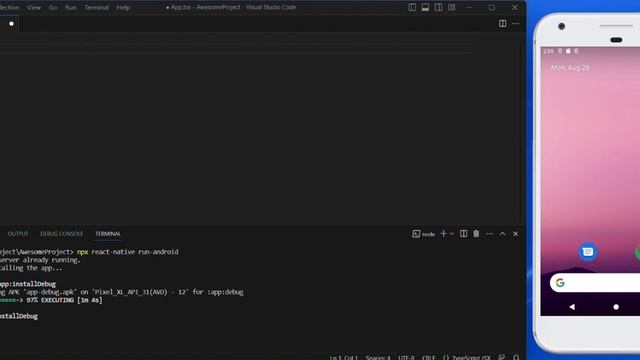Maximize the panel with the chevron up
The width and height of the screenshot is (640, 360).
[x=502, y=234]
